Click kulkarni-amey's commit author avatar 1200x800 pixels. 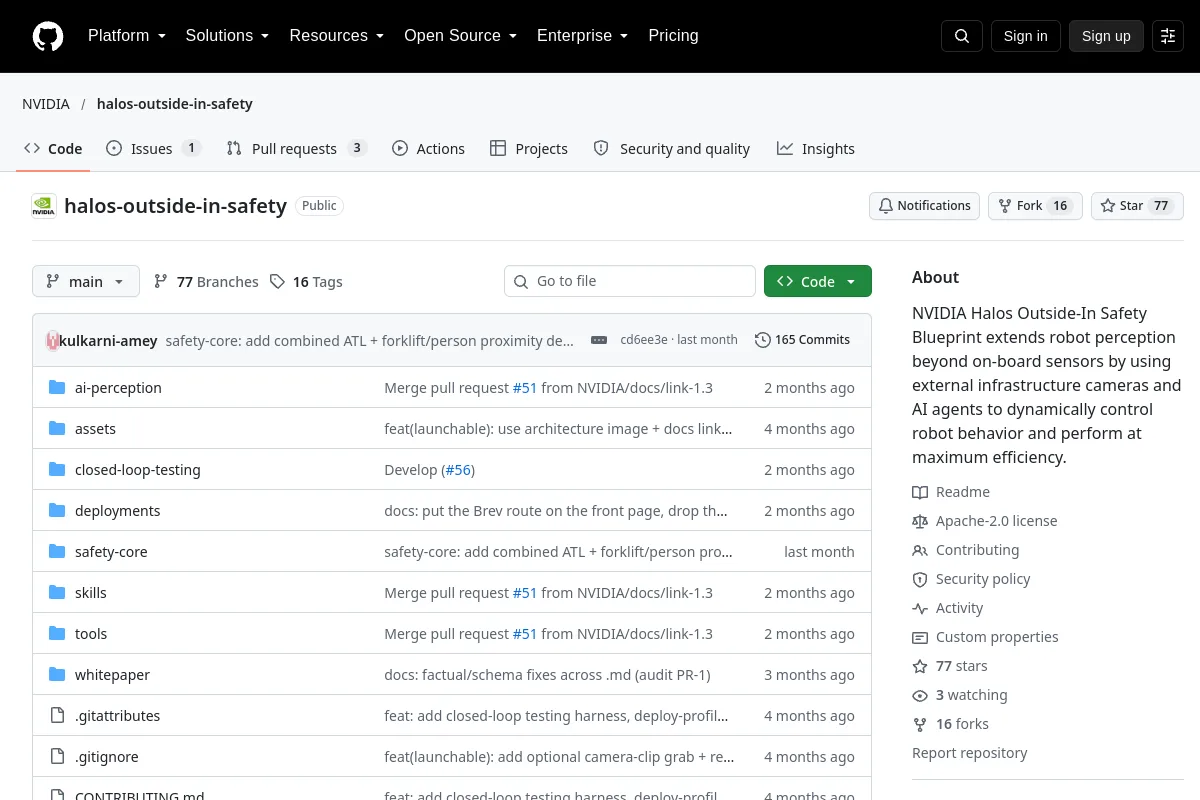point(53,340)
